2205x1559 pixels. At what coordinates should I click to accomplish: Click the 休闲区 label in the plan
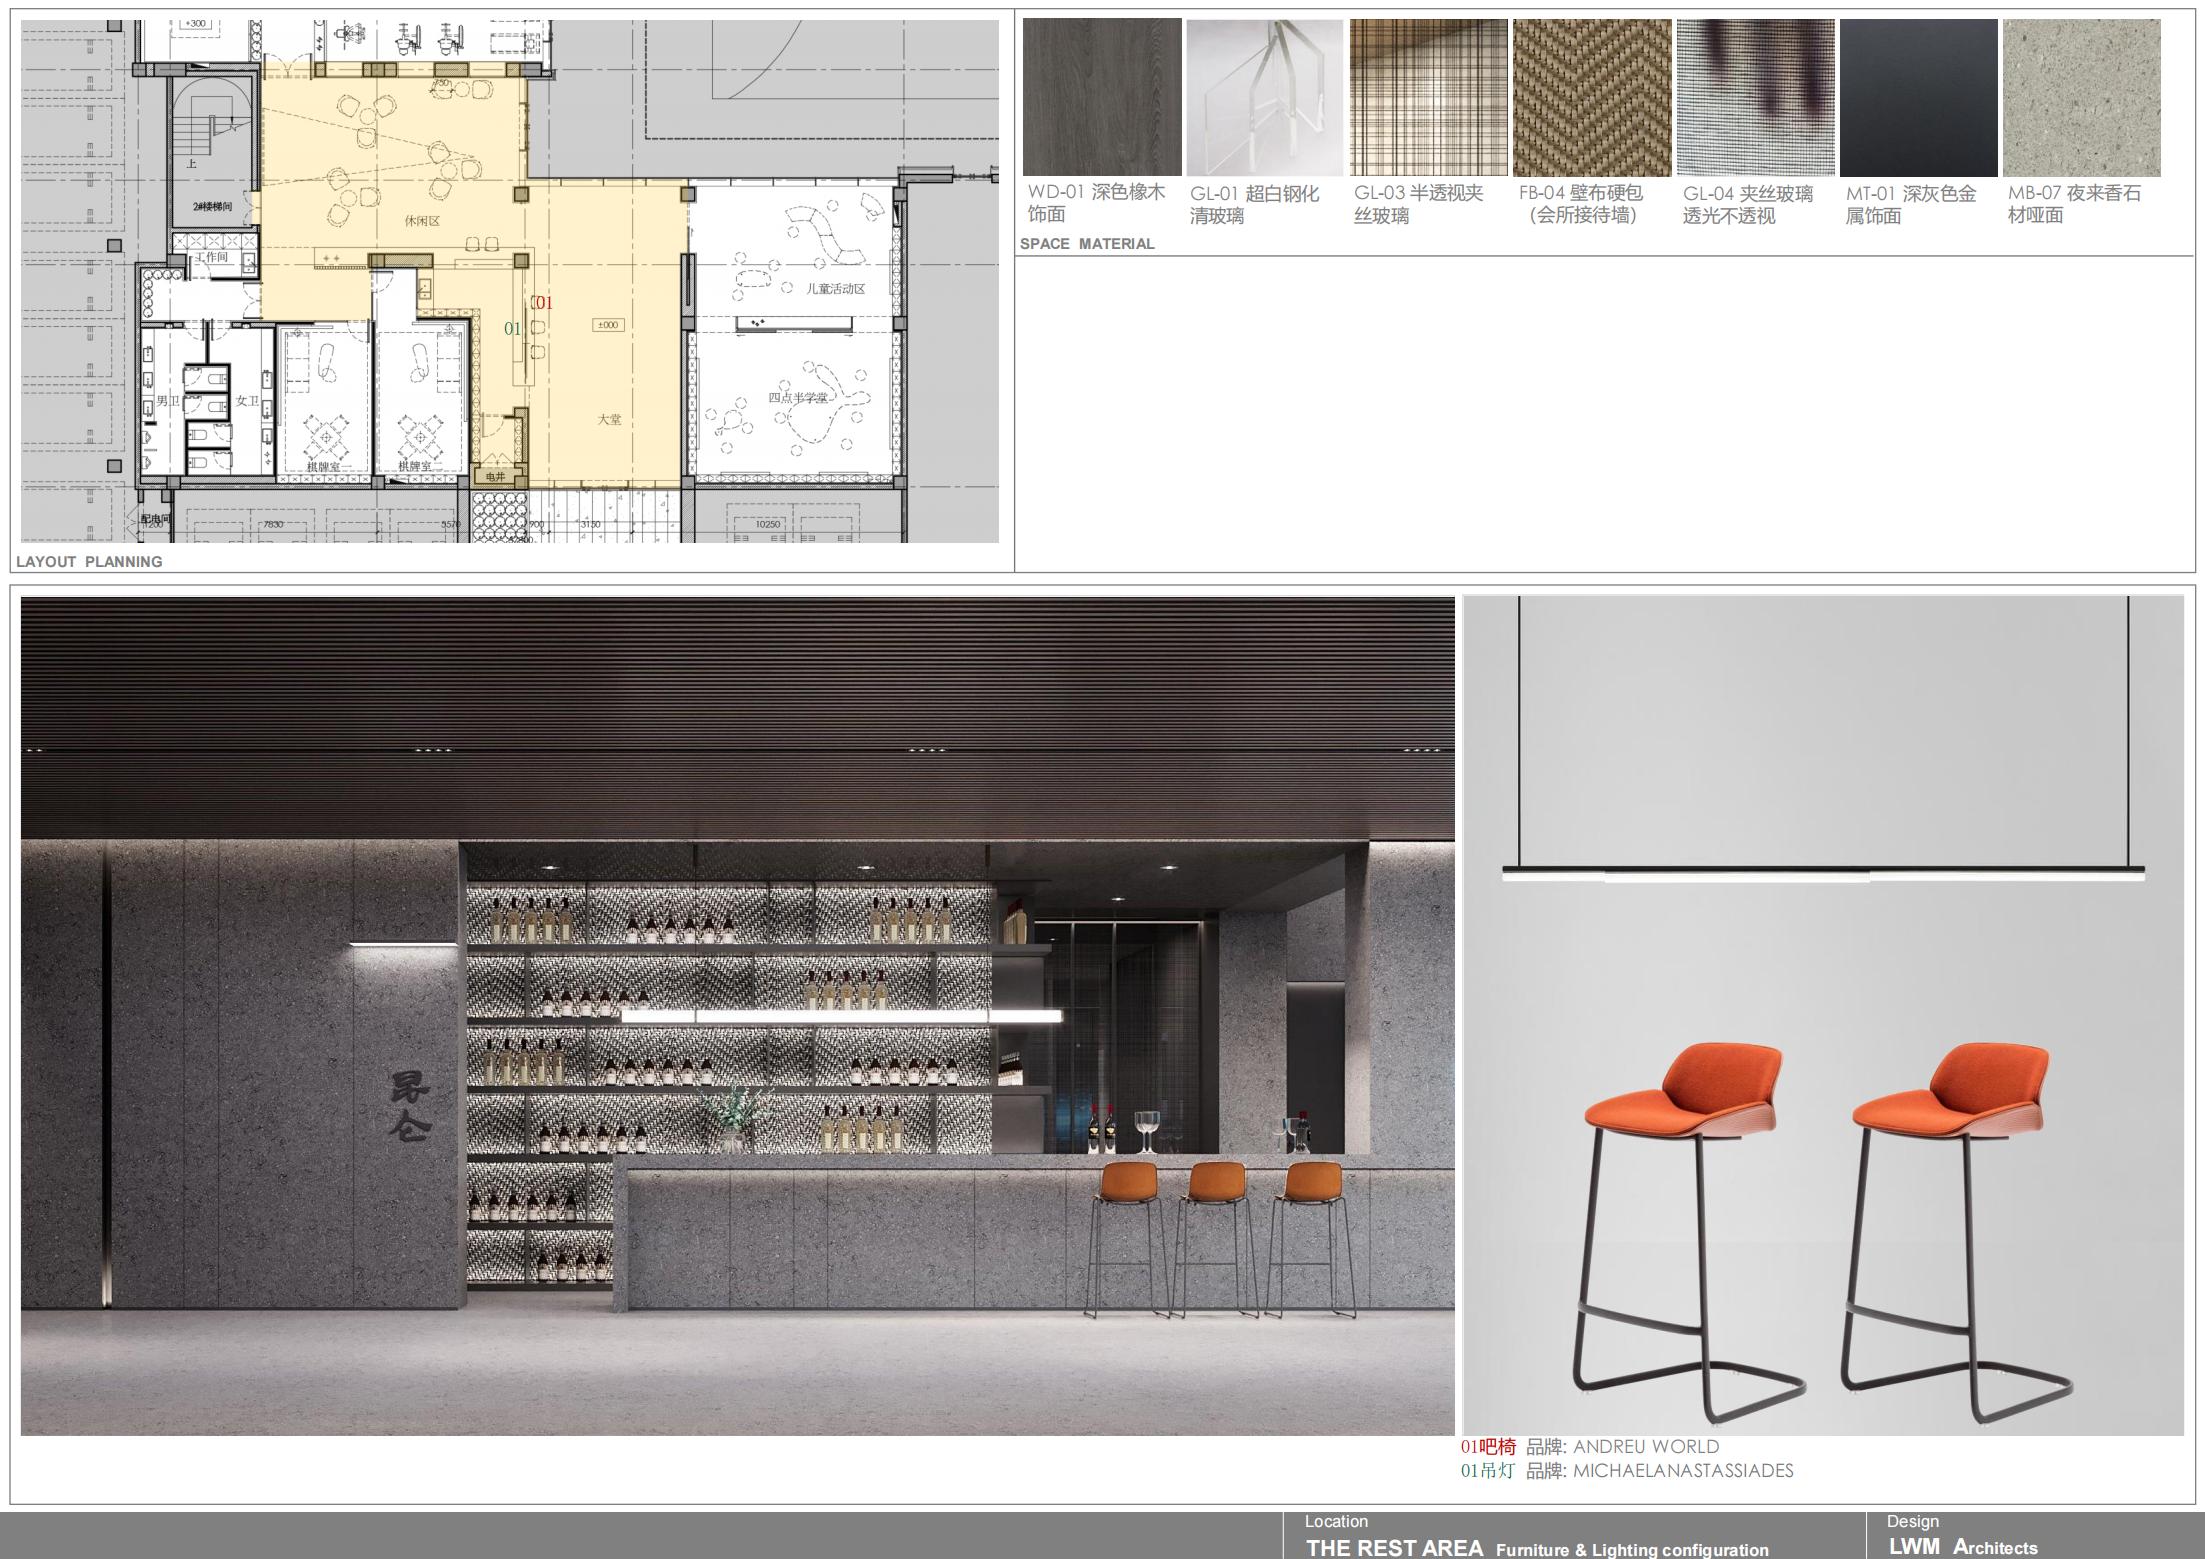(x=422, y=221)
